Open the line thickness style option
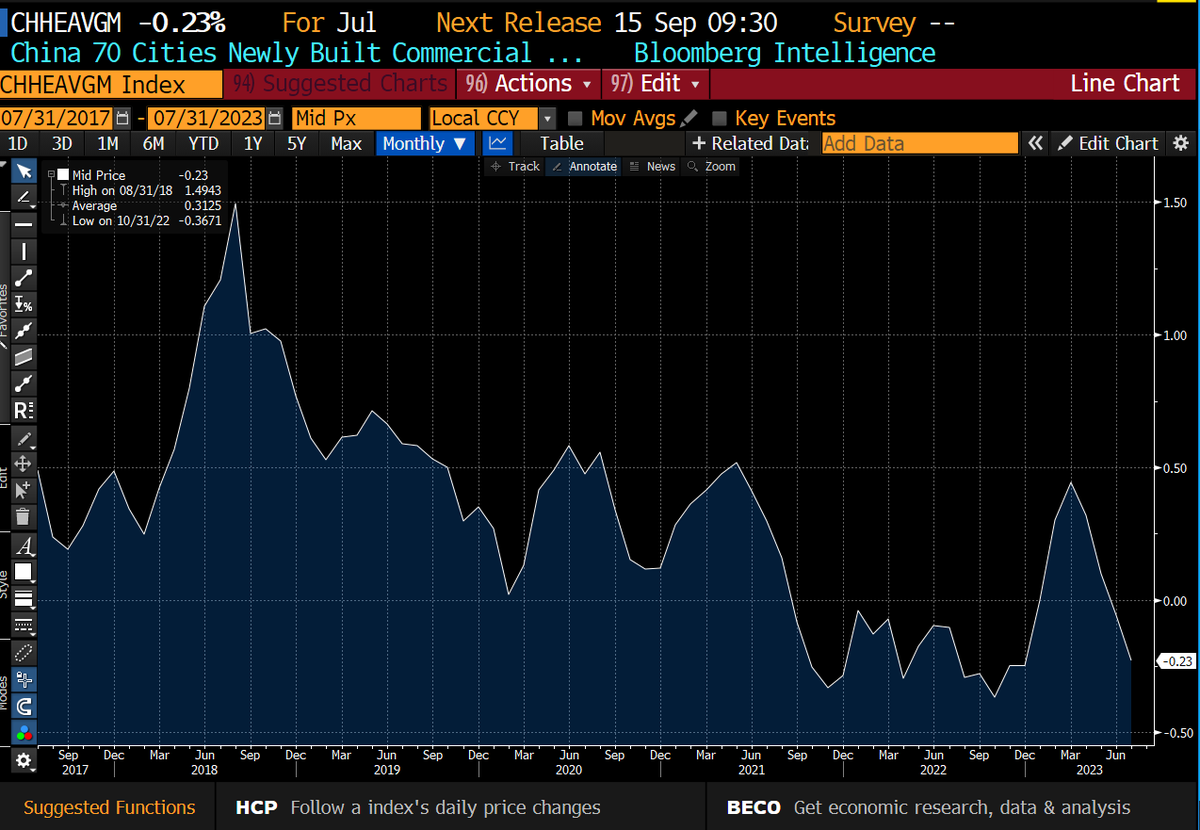 point(23,598)
